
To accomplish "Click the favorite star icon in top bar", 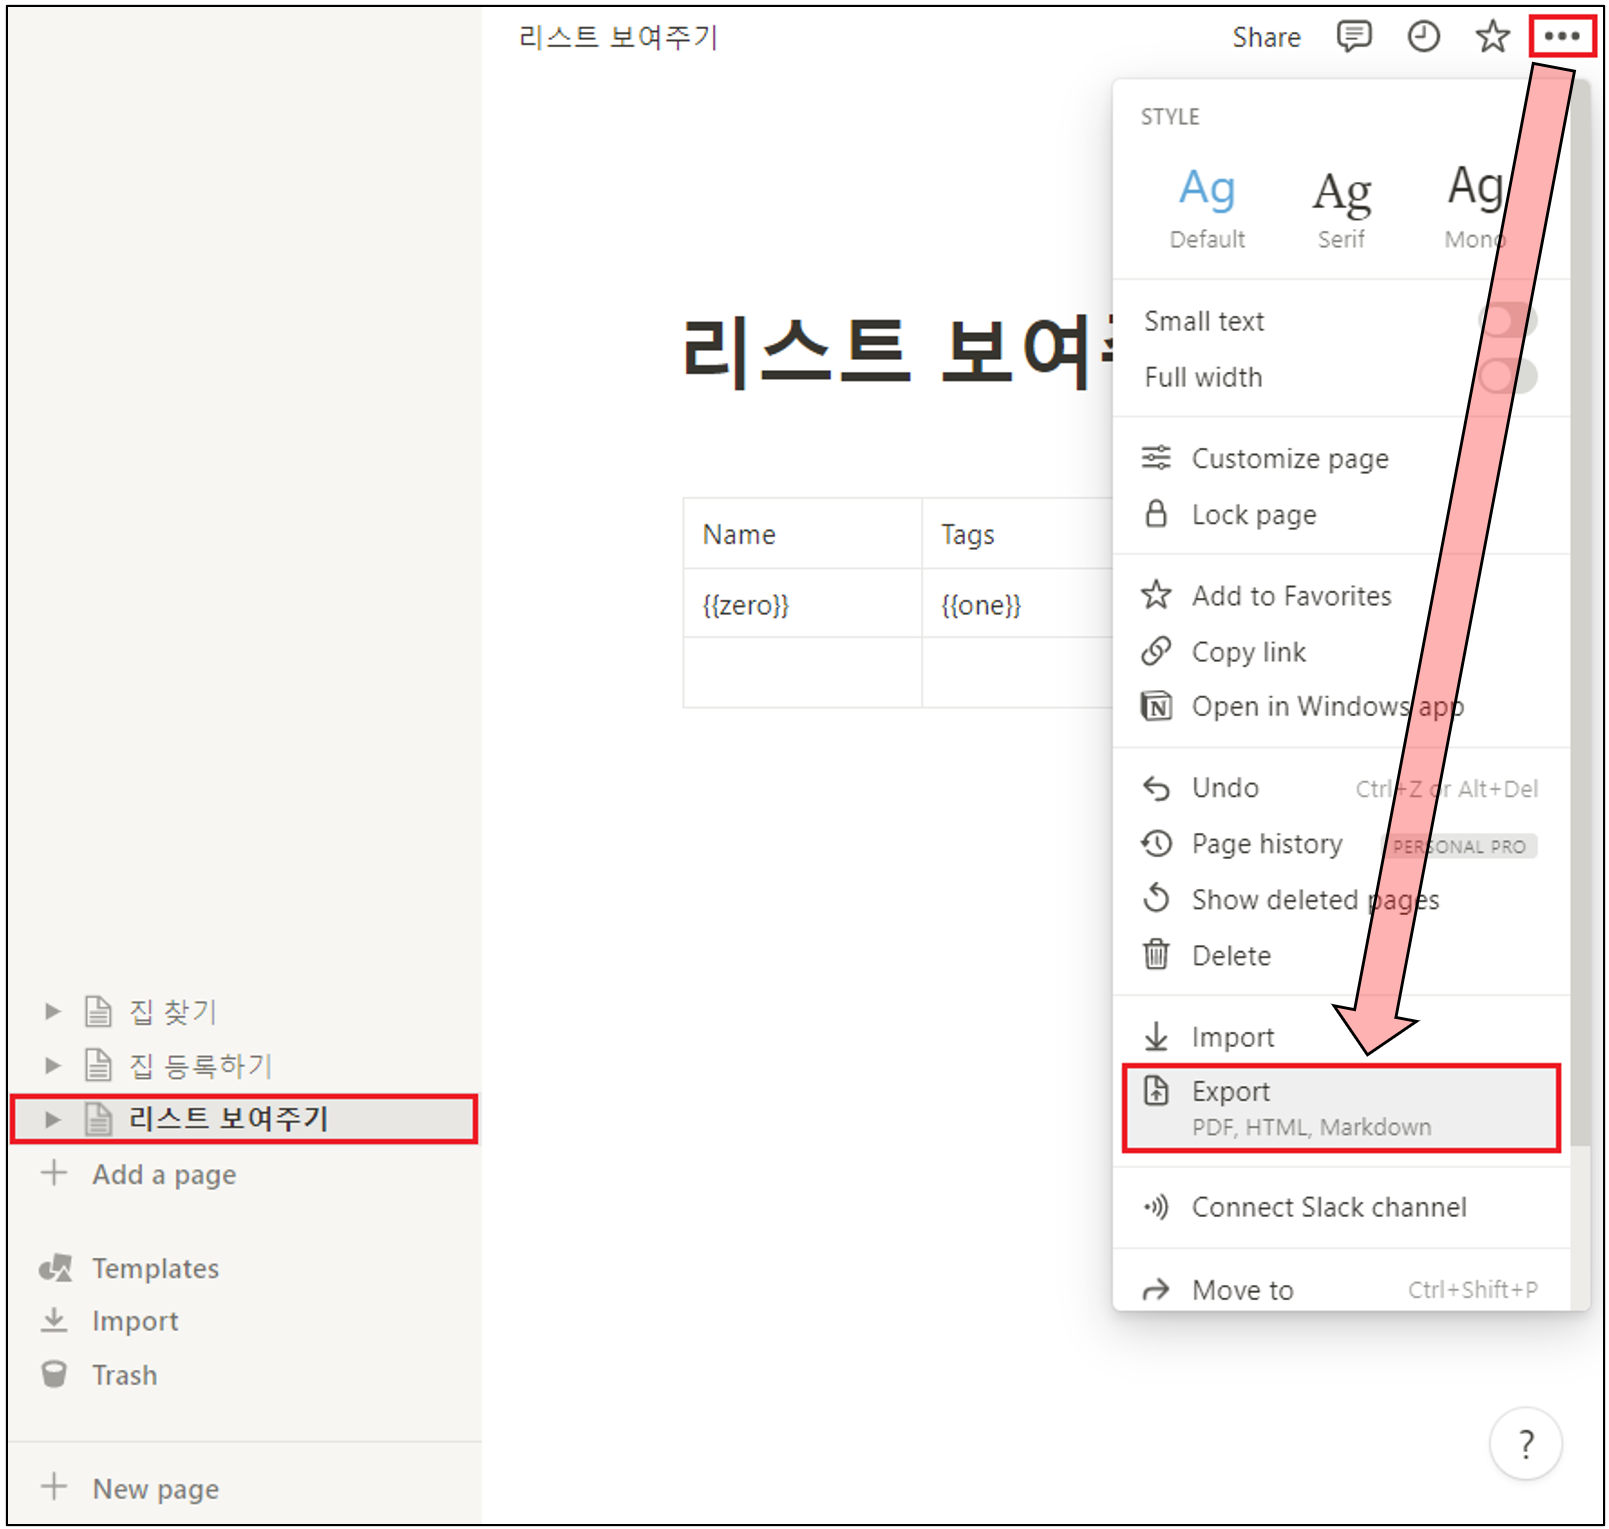I will click(x=1492, y=37).
